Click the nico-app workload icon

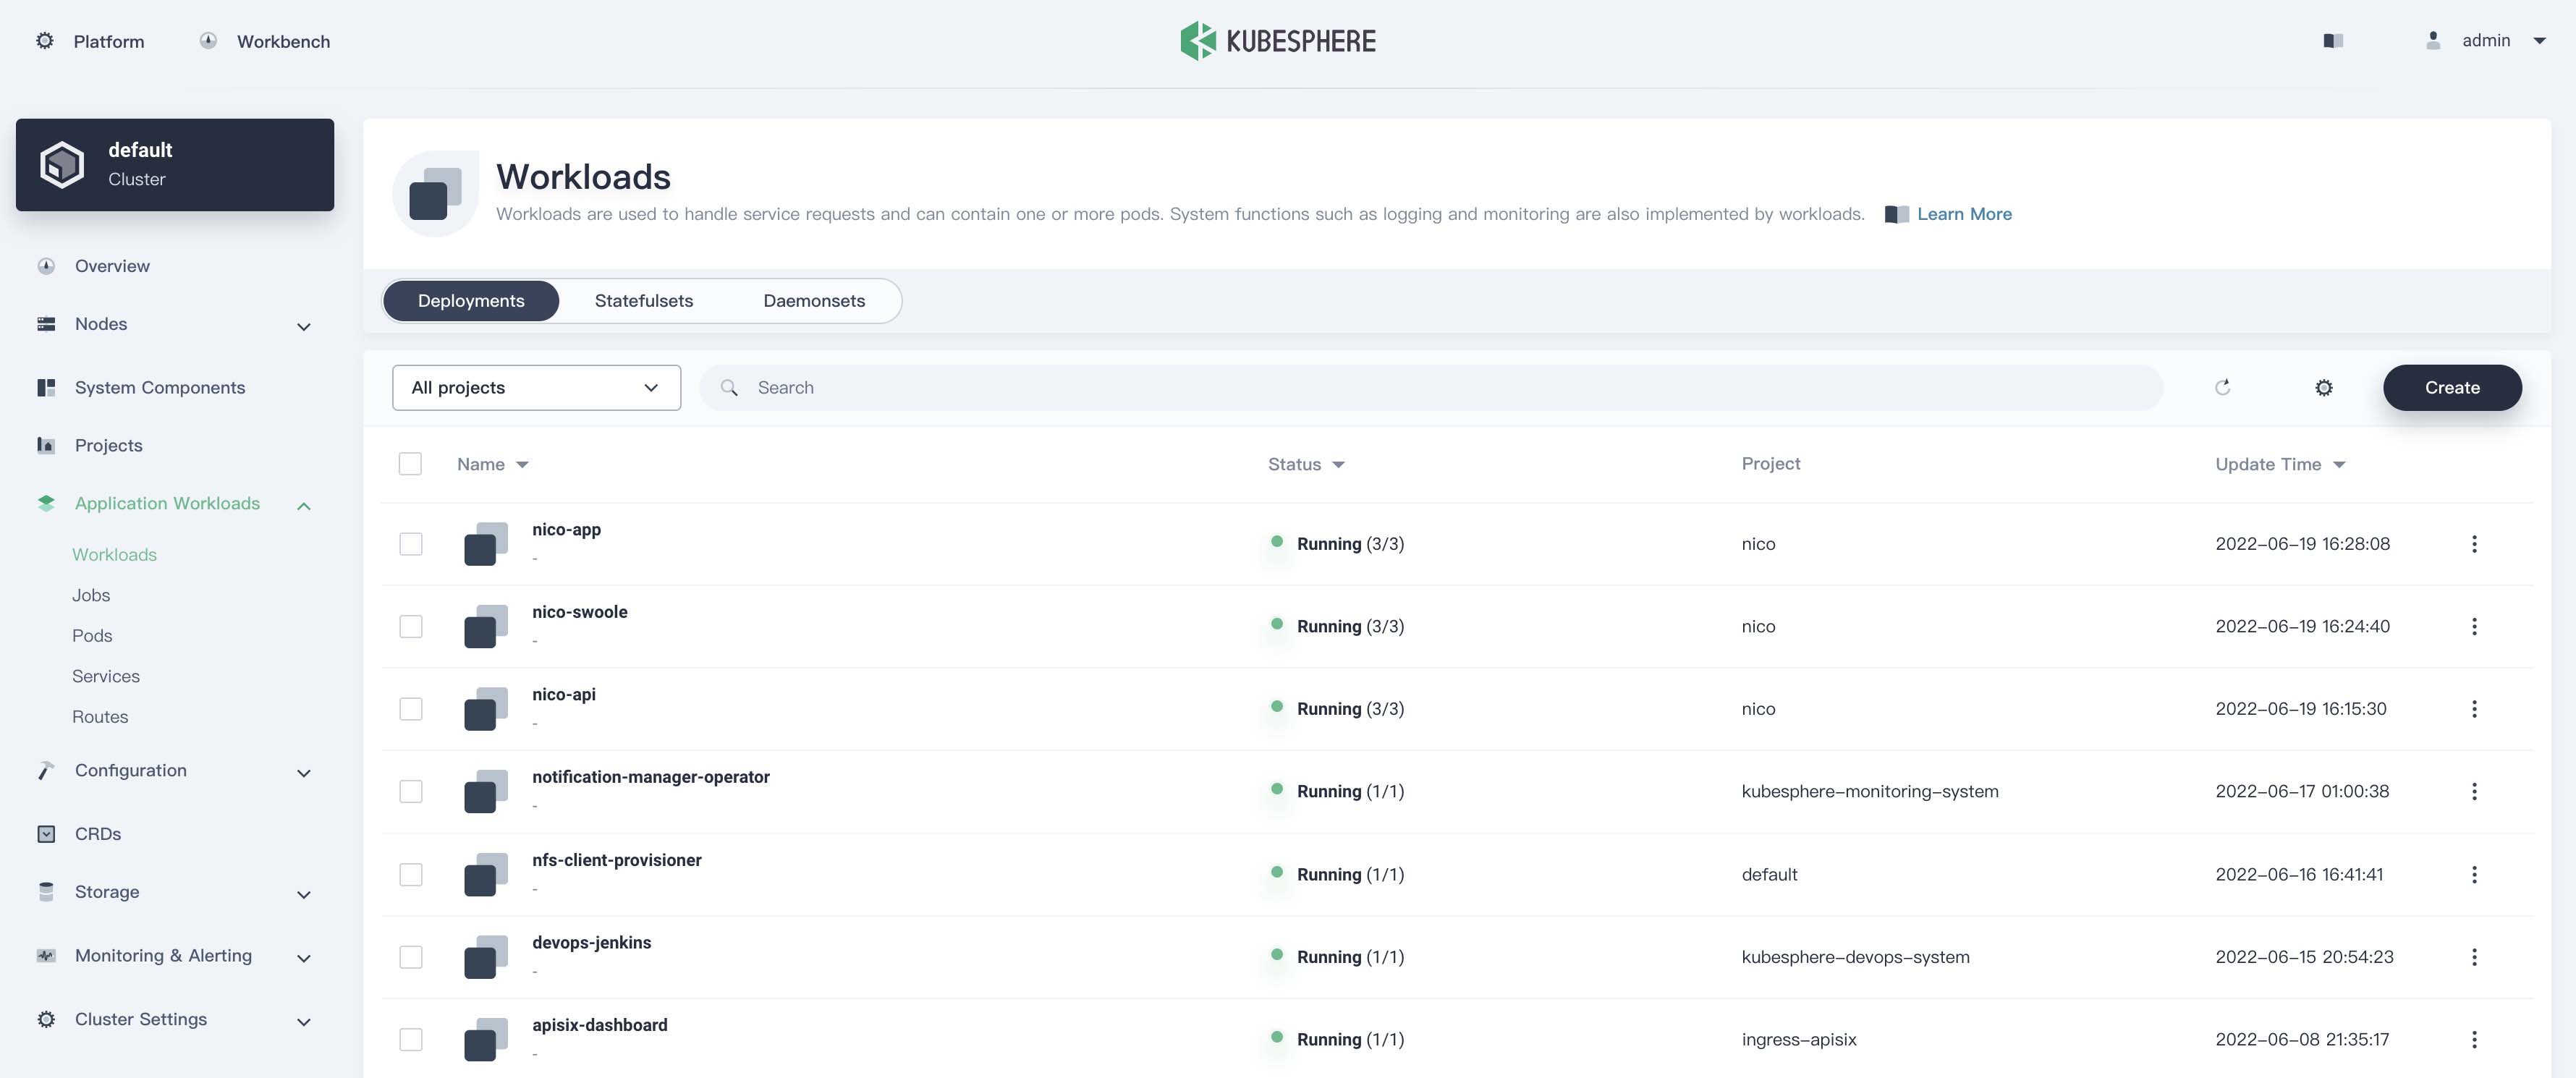coord(485,544)
